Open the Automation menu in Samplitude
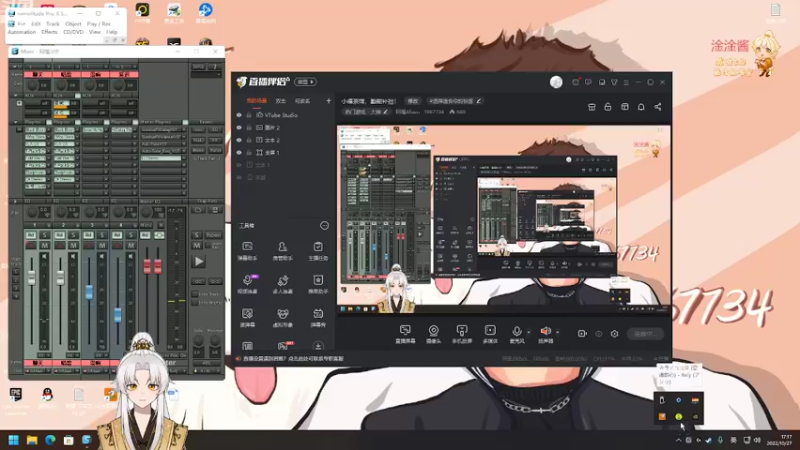 click(22, 32)
